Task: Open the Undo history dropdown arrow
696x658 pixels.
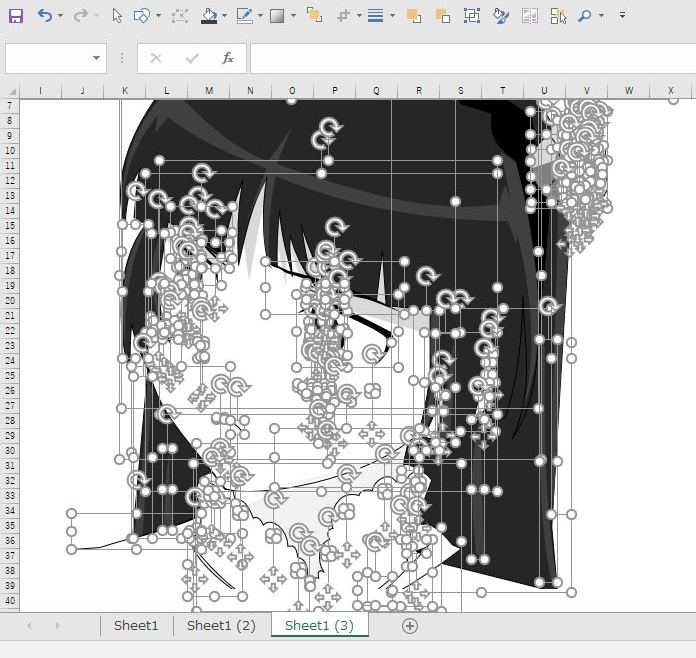Action: pyautogui.click(x=60, y=16)
